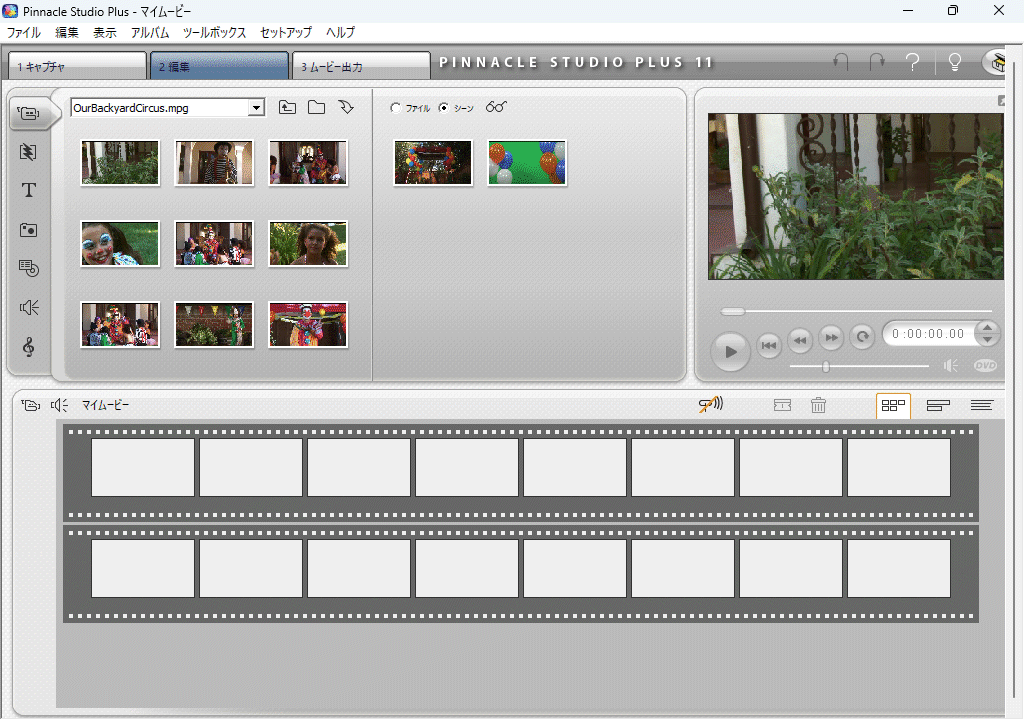Open the ツールボックス menu
This screenshot has height=720, width=1024.
pos(214,33)
